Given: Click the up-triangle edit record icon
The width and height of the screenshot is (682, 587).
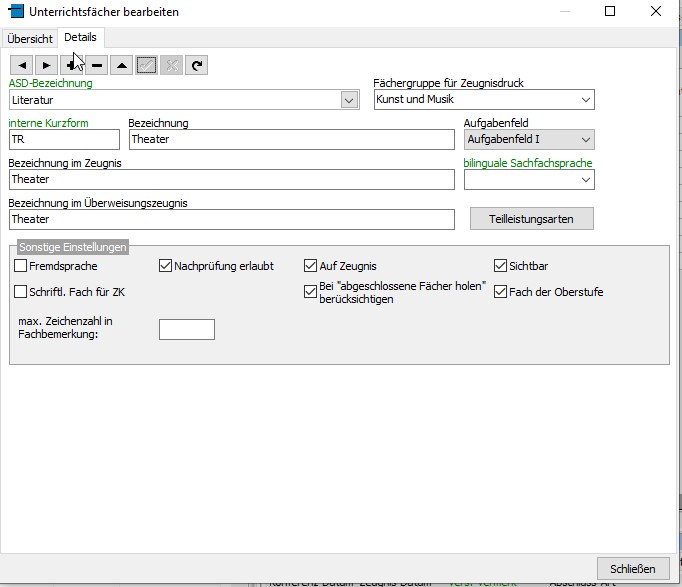Looking at the screenshot, I should (122, 66).
